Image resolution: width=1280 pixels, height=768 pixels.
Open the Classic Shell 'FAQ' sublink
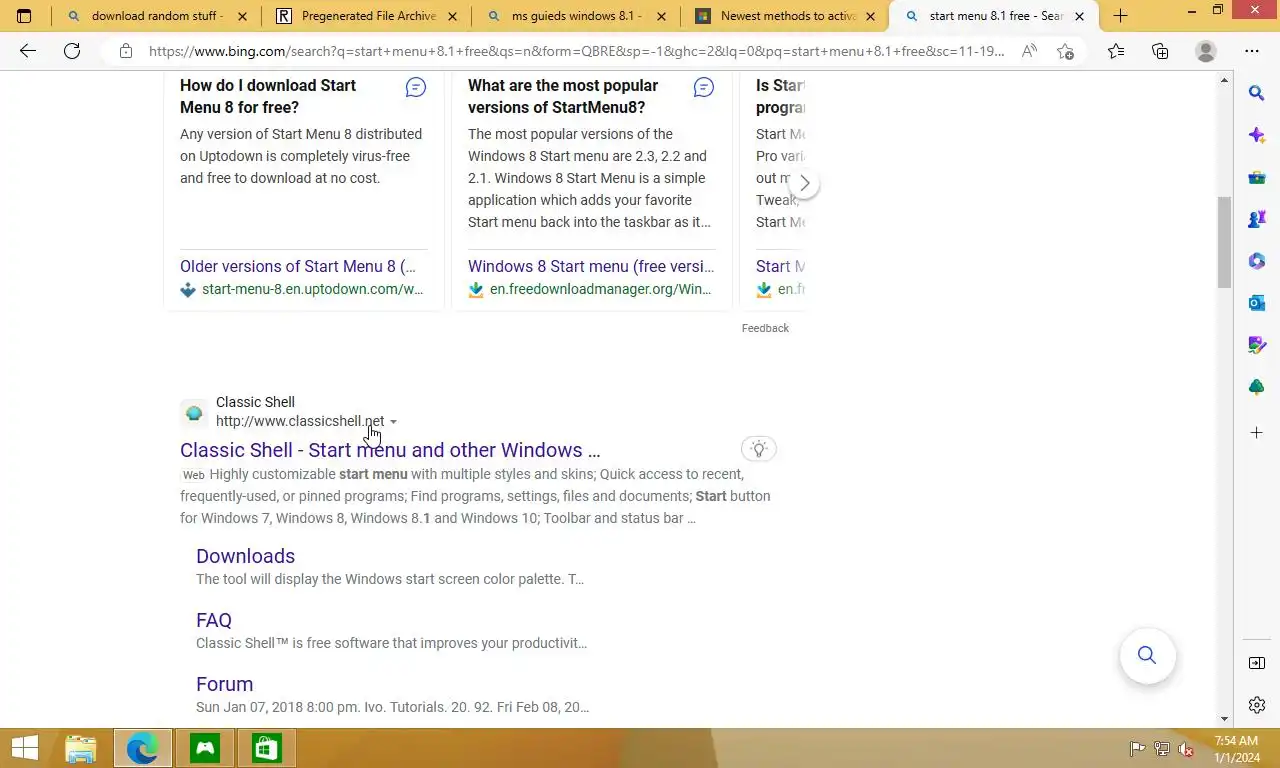214,620
